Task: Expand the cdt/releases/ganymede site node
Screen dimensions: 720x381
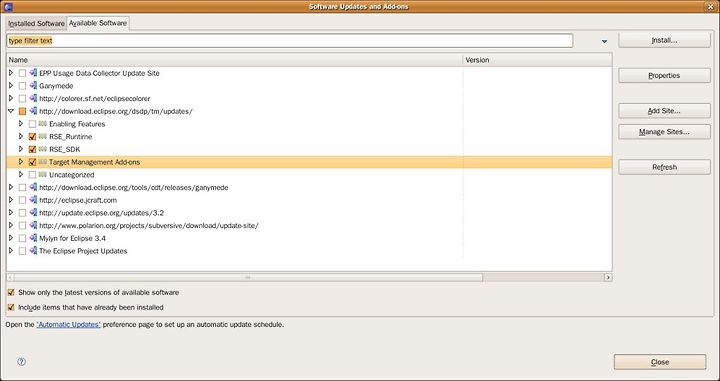Action: pyautogui.click(x=11, y=187)
